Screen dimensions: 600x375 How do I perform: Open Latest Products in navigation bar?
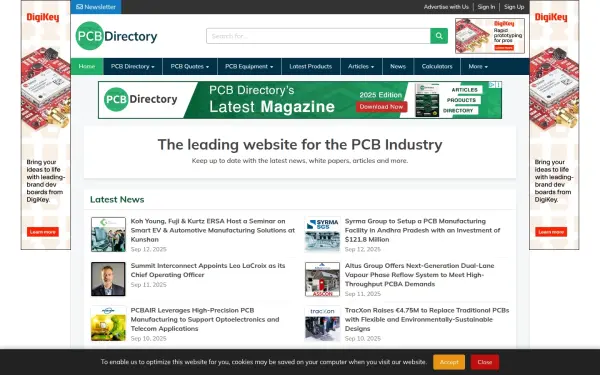311,67
